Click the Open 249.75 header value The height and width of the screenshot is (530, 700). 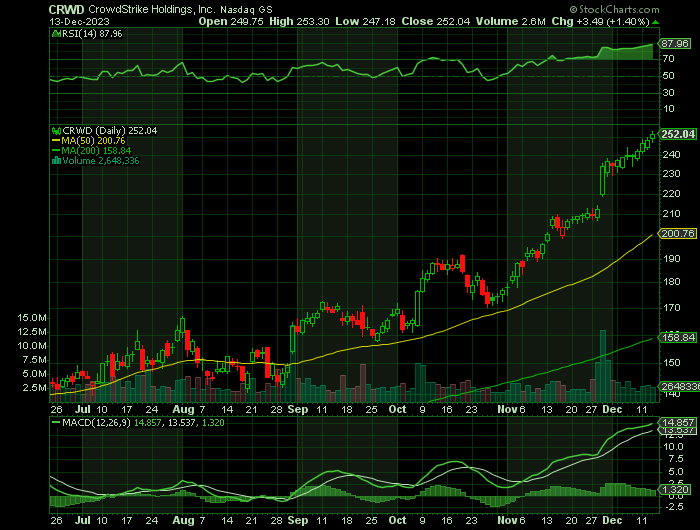[231, 21]
